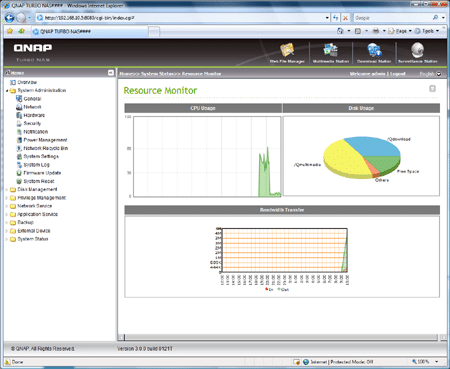Open a new blank browser tab

154,32
